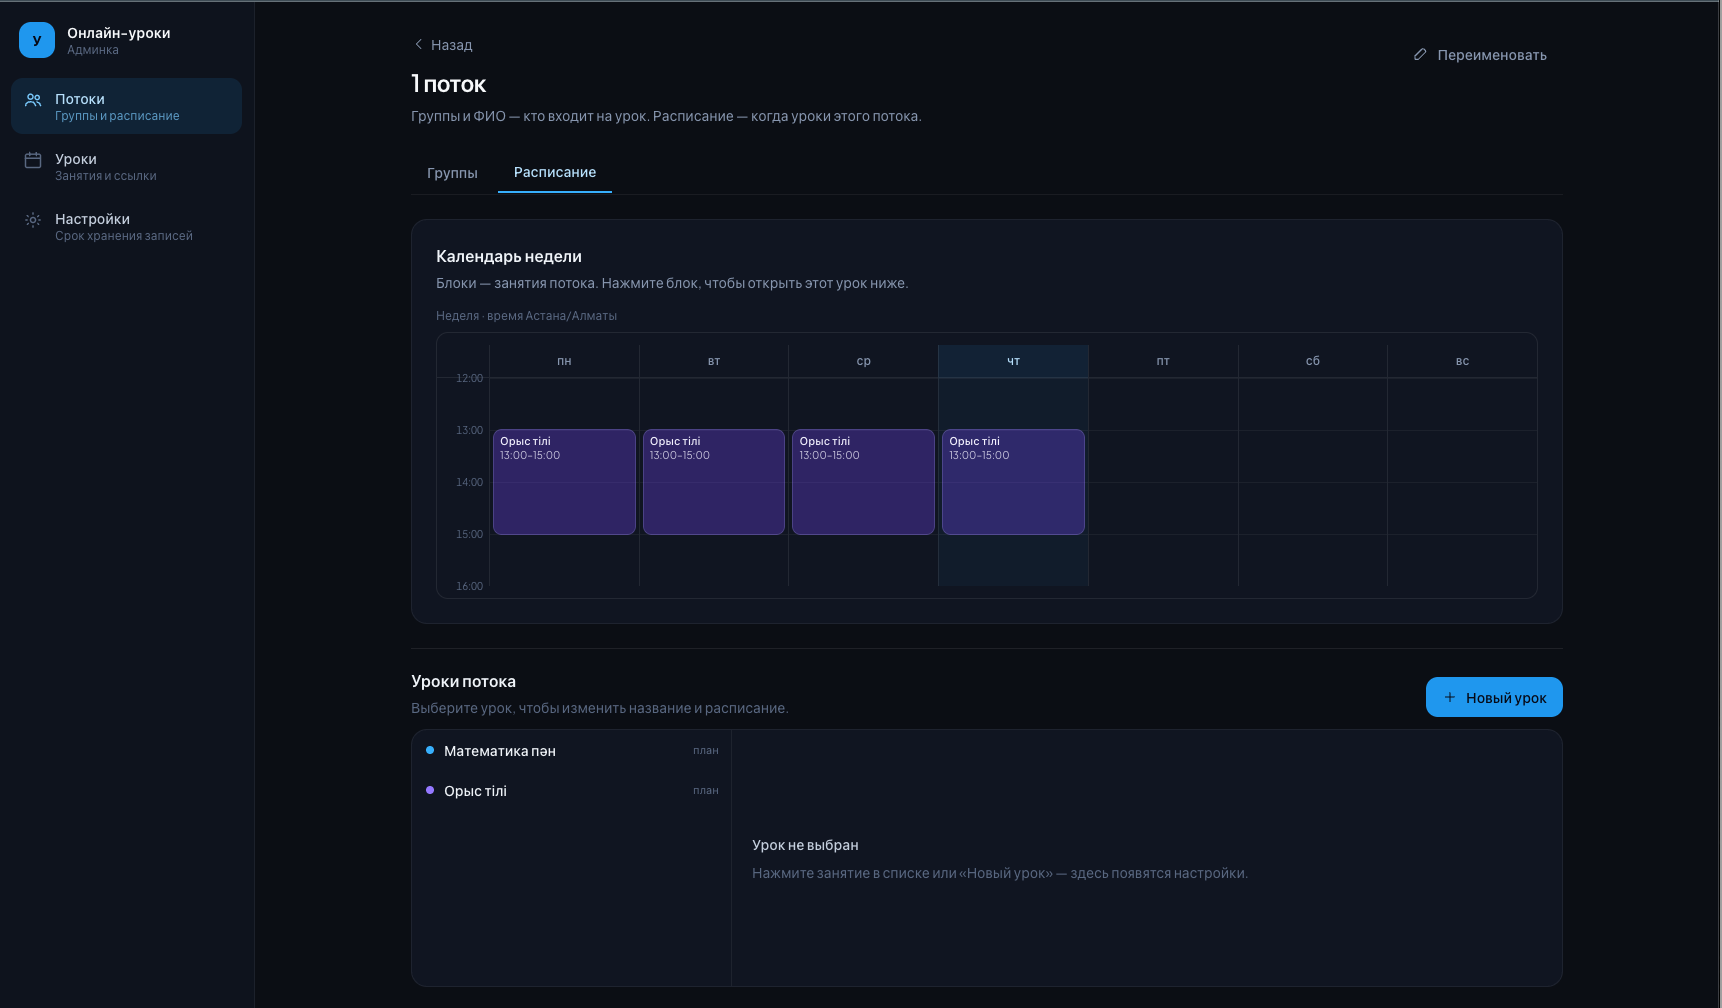
Task: Click the «вс» day column header
Action: (1462, 361)
